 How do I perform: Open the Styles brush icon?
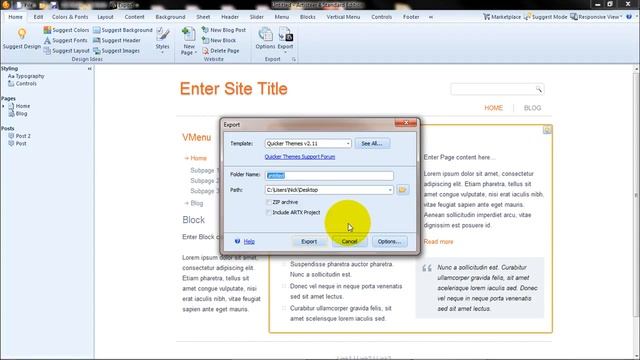pyautogui.click(x=162, y=34)
